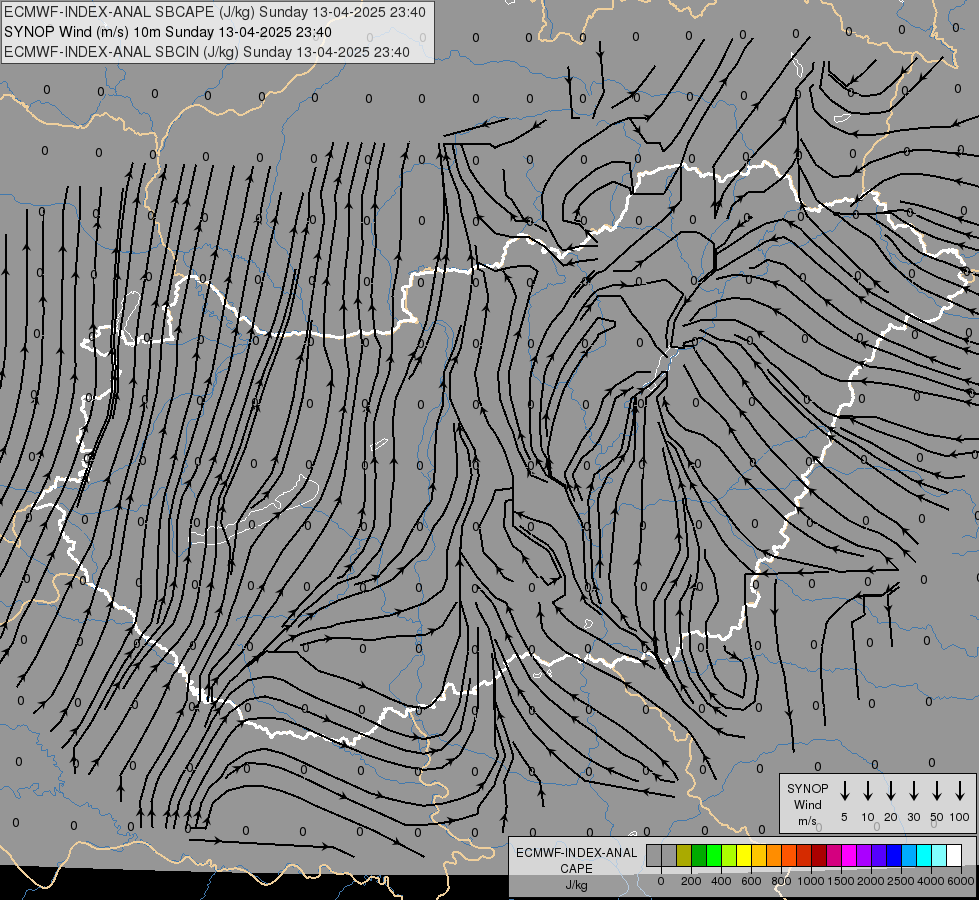Viewport: 979px width, 900px height.
Task: Click the SBCIN title line in header
Action: pos(207,52)
